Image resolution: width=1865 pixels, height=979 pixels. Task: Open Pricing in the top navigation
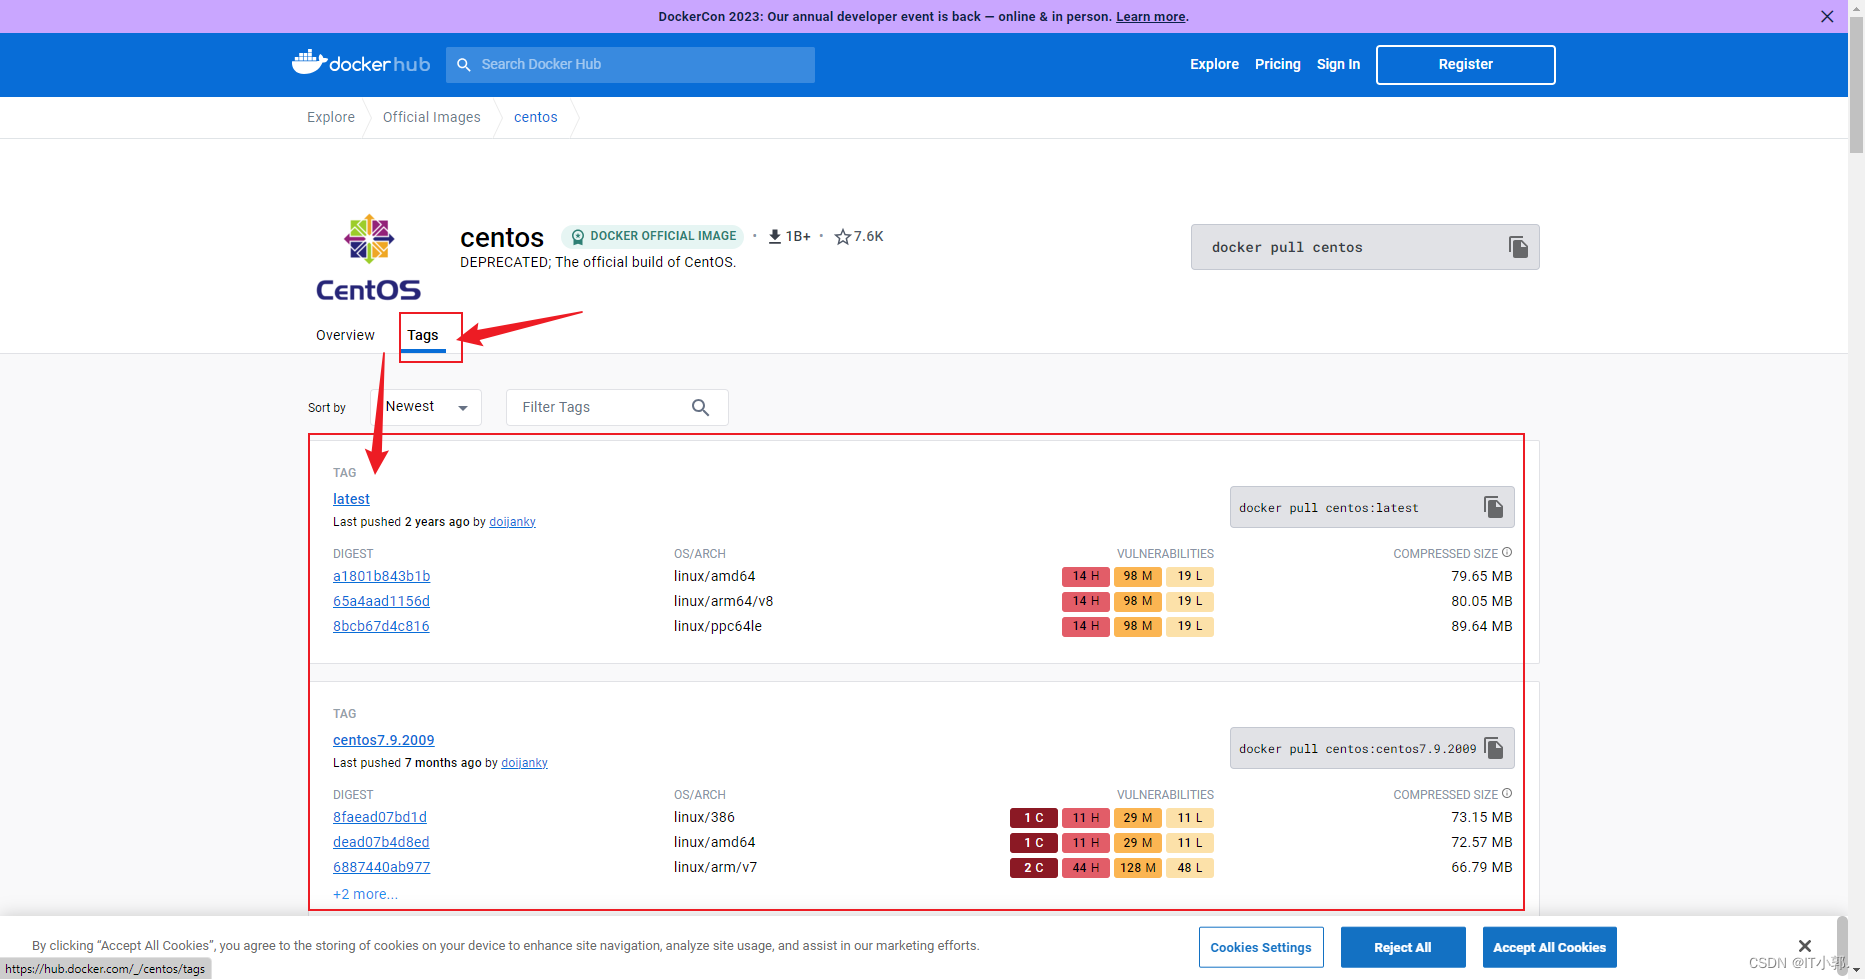tap(1278, 64)
